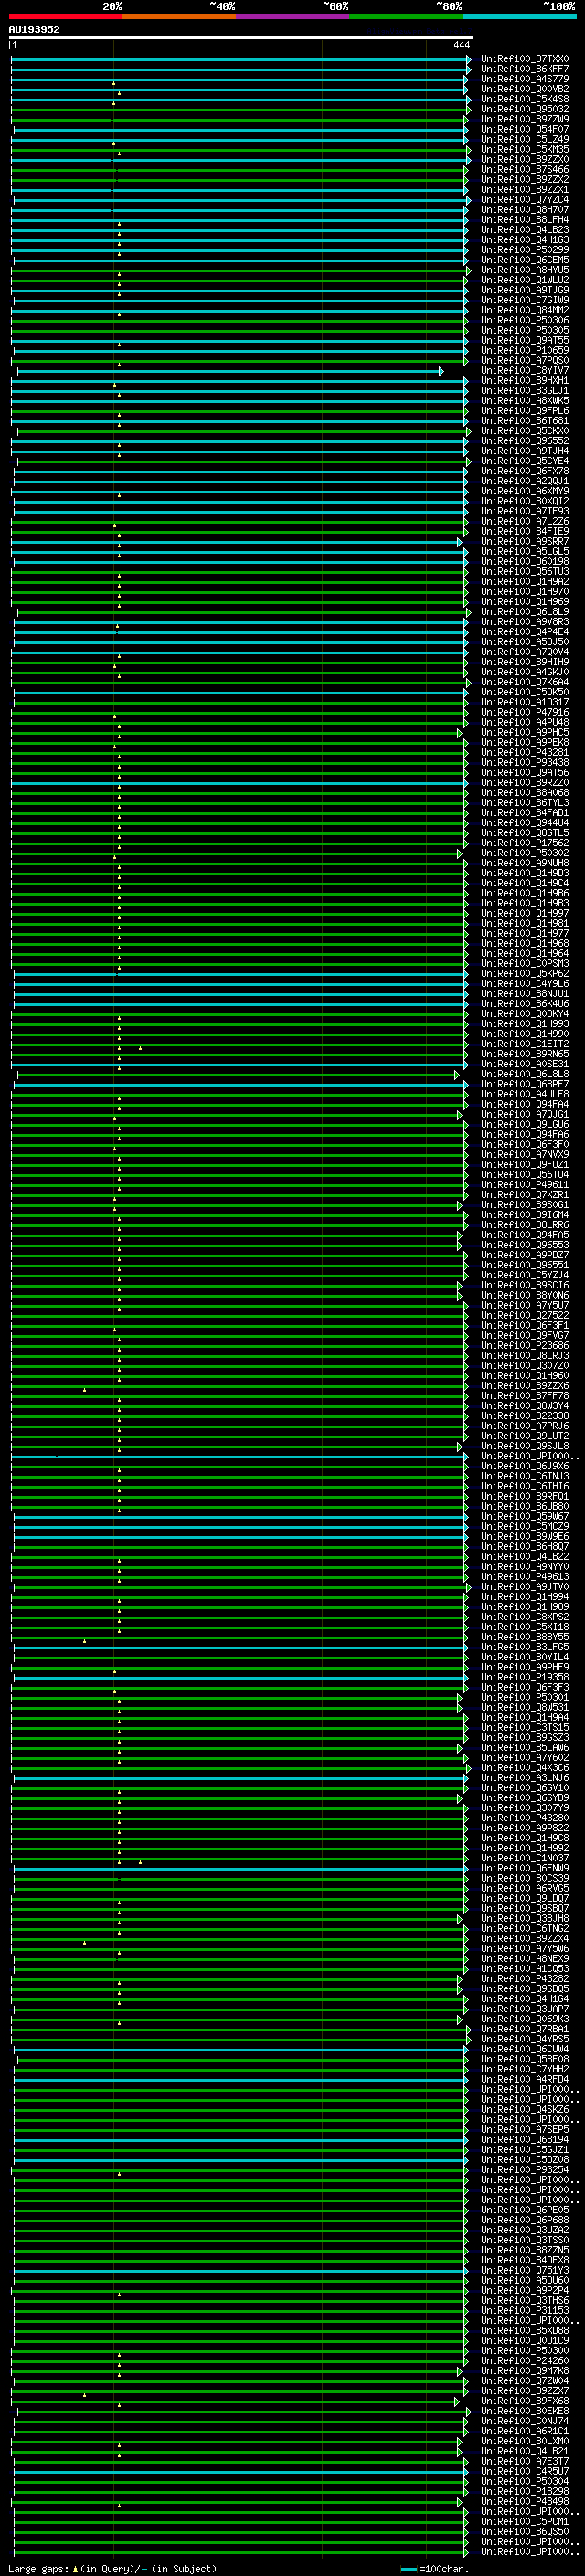Open hit UniRef100_B7TXX0
The image size is (585, 2576).
[525, 59]
